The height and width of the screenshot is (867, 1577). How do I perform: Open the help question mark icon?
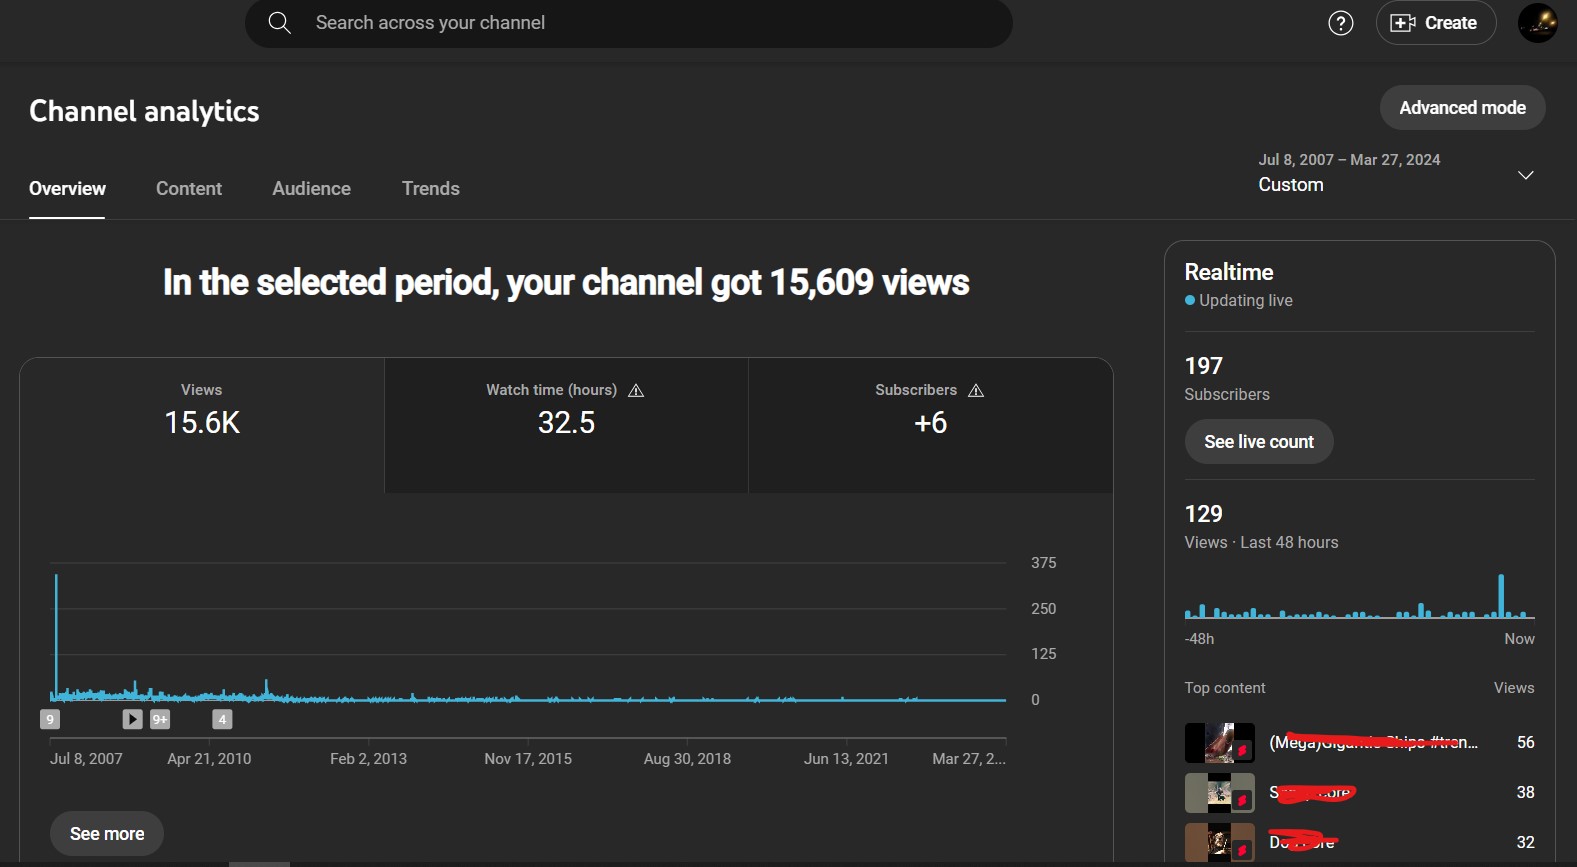(x=1340, y=23)
